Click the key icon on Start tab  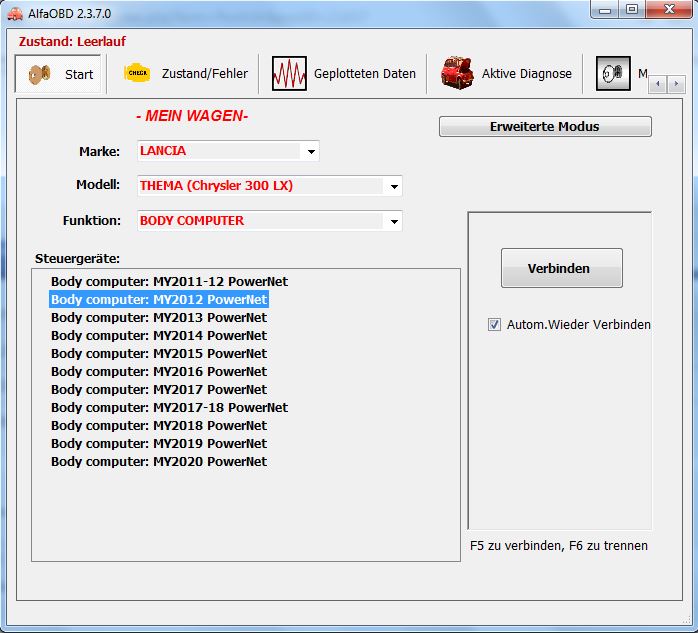tap(38, 74)
